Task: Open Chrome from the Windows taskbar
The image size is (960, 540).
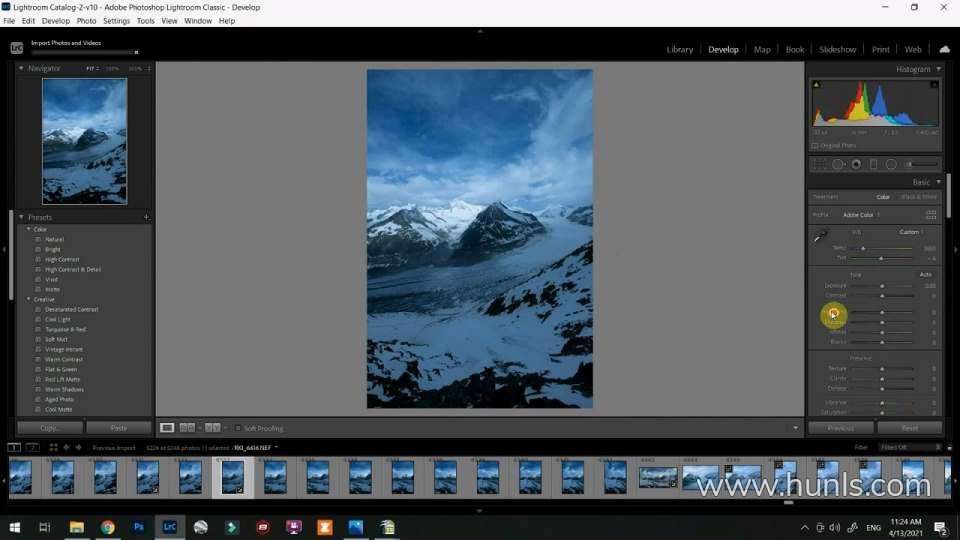Action: pyautogui.click(x=108, y=527)
